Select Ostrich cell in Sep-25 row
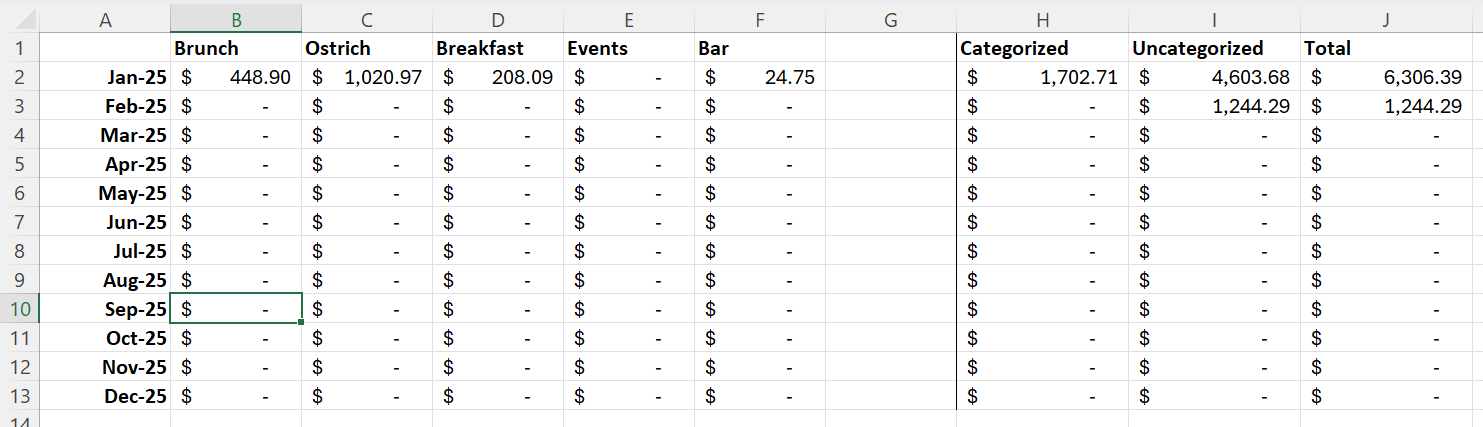Viewport: 1483px width, 427px height. coord(367,309)
